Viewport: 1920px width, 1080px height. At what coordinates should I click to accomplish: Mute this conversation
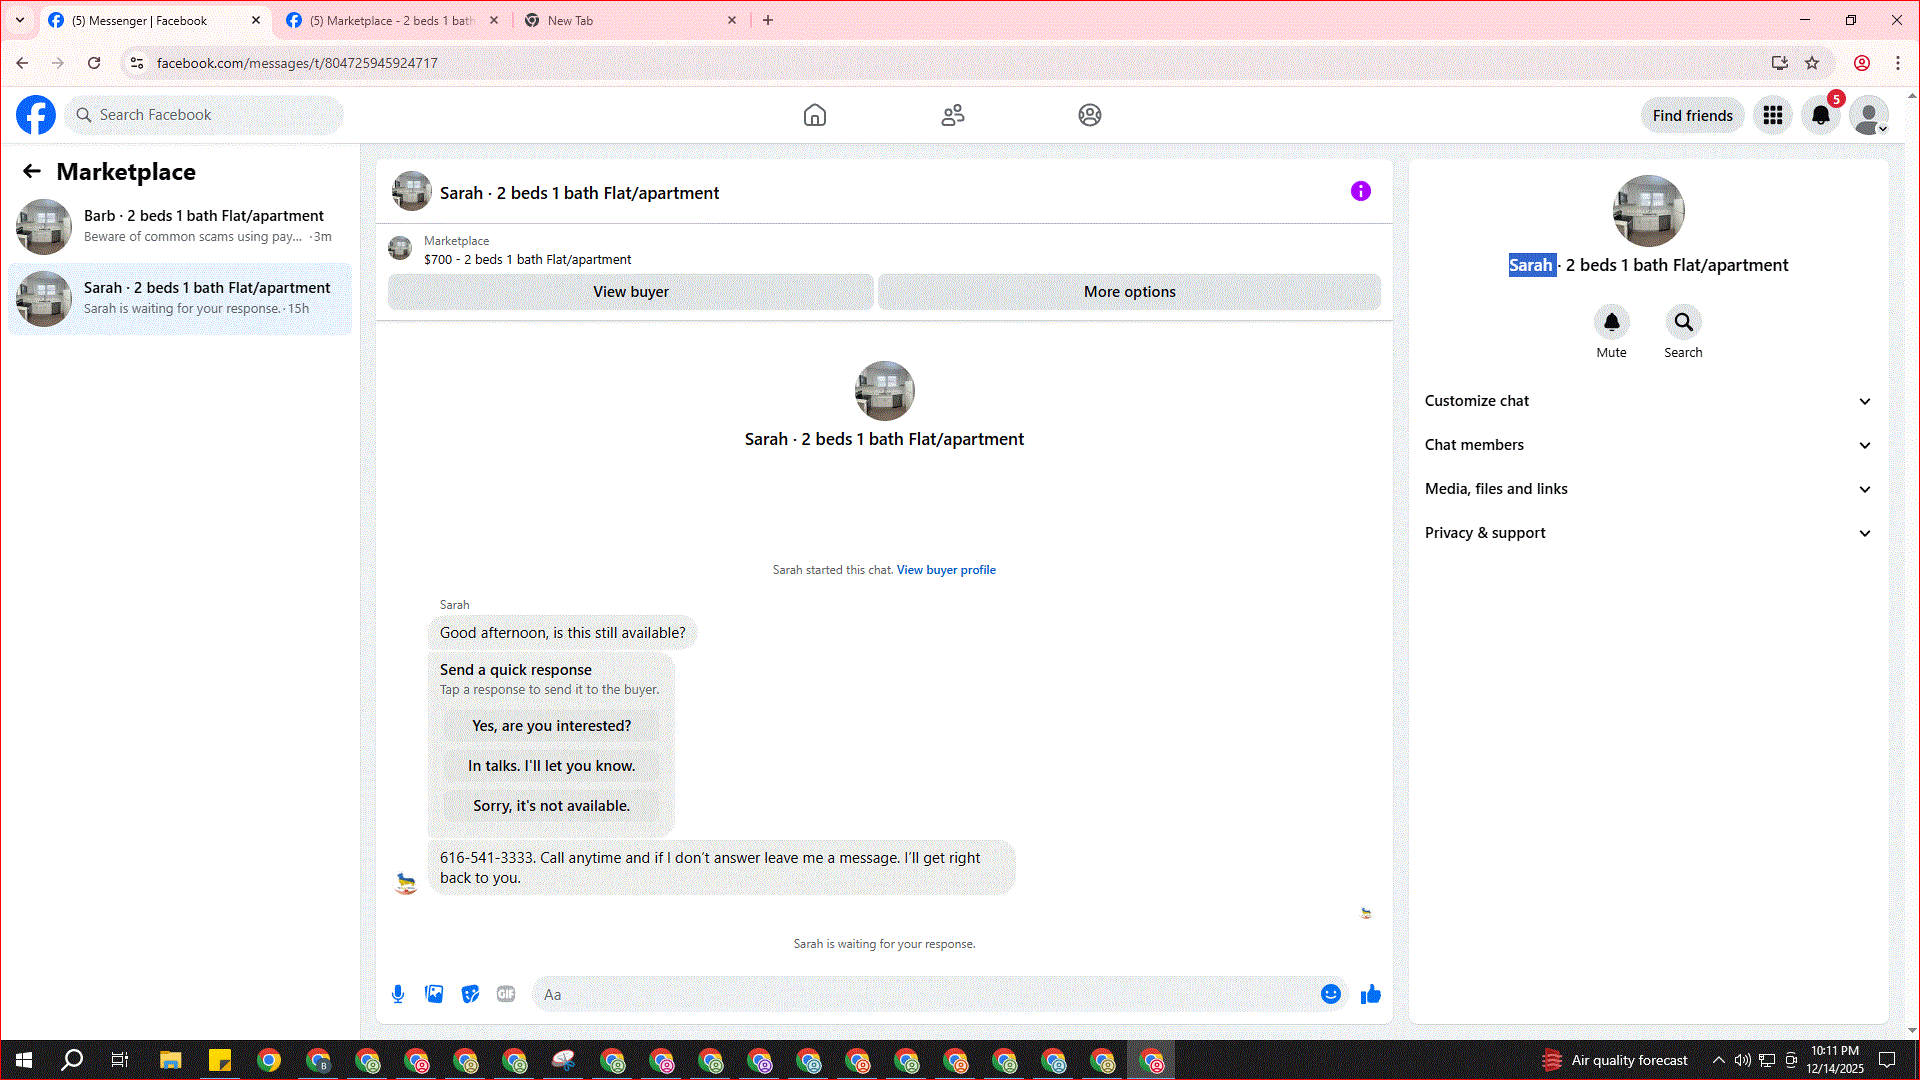[1611, 322]
